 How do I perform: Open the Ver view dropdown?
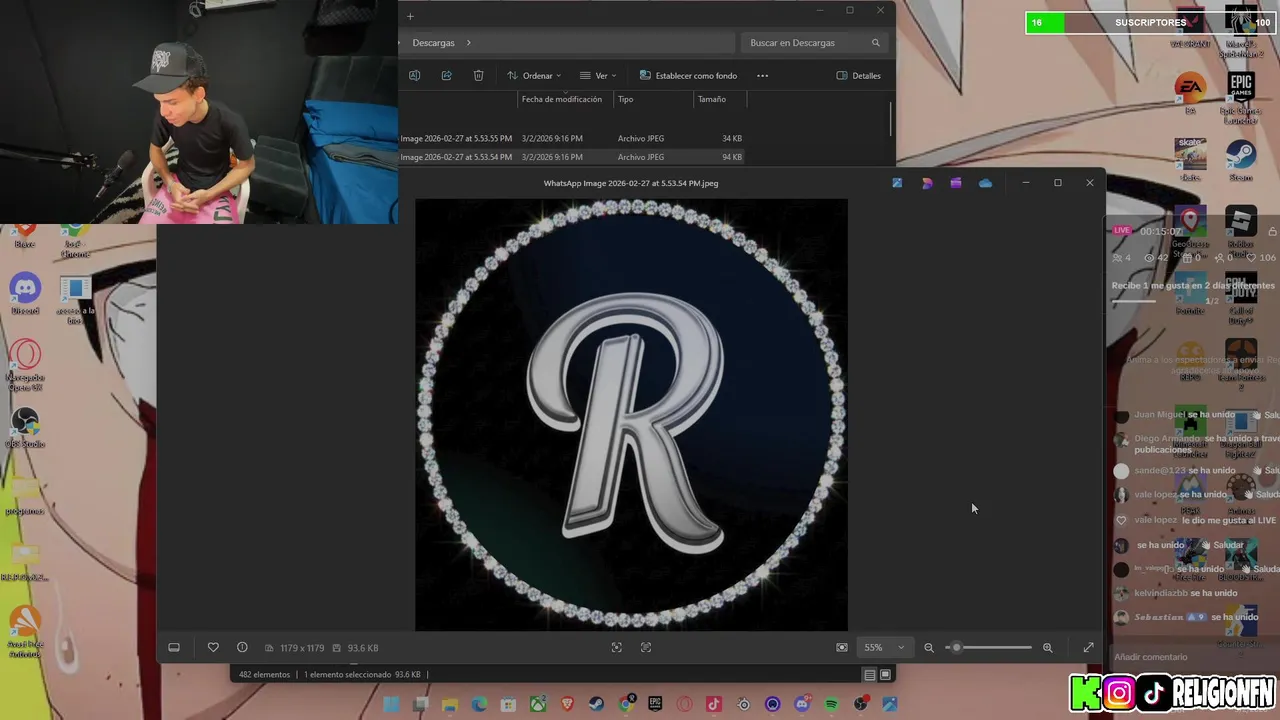tap(598, 76)
